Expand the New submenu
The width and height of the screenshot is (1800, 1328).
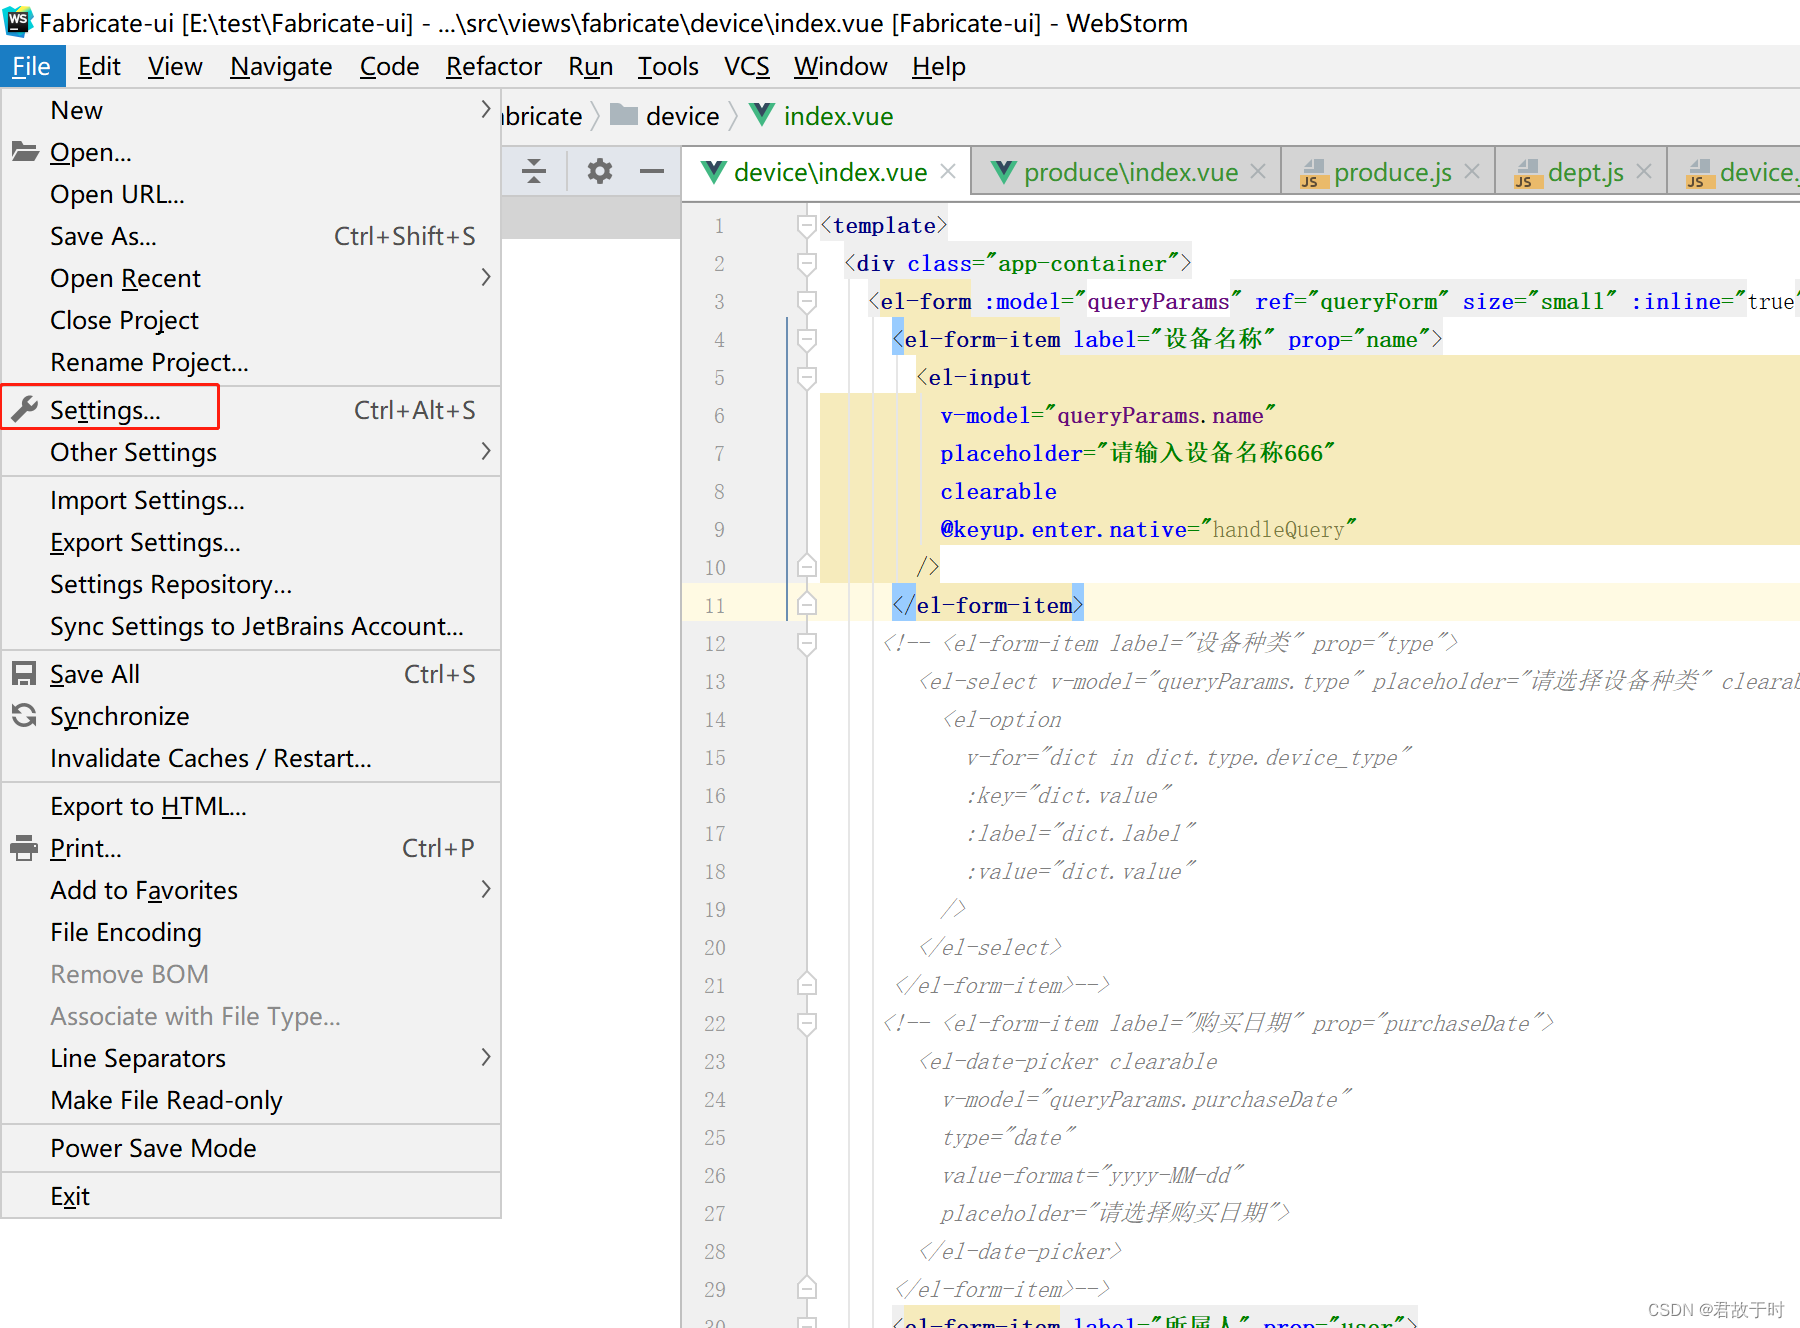(250, 110)
